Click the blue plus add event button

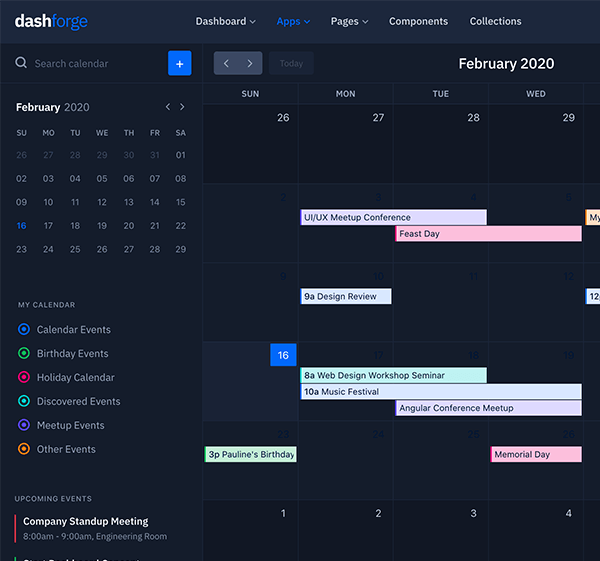[179, 63]
